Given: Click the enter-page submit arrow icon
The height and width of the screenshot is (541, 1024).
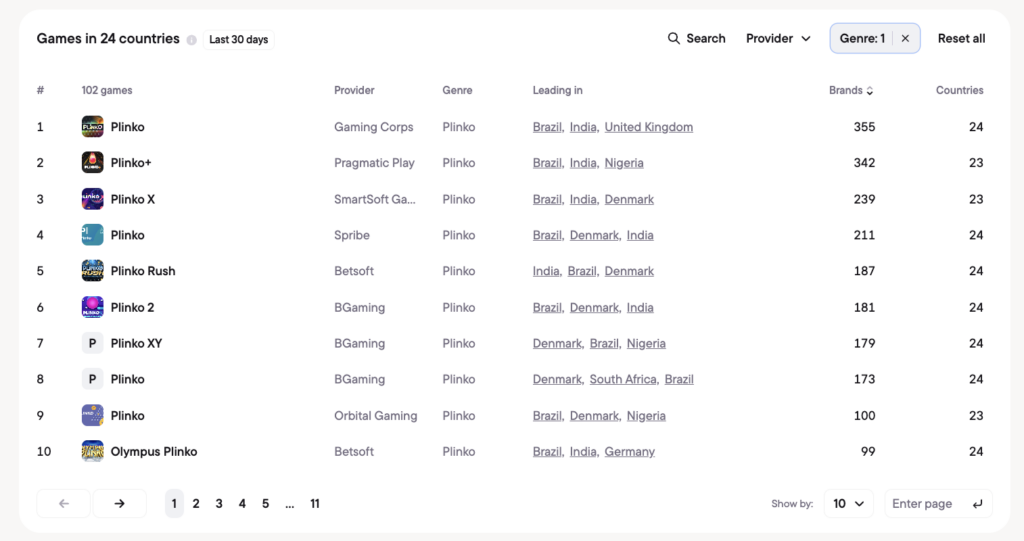Looking at the screenshot, I should coord(977,504).
